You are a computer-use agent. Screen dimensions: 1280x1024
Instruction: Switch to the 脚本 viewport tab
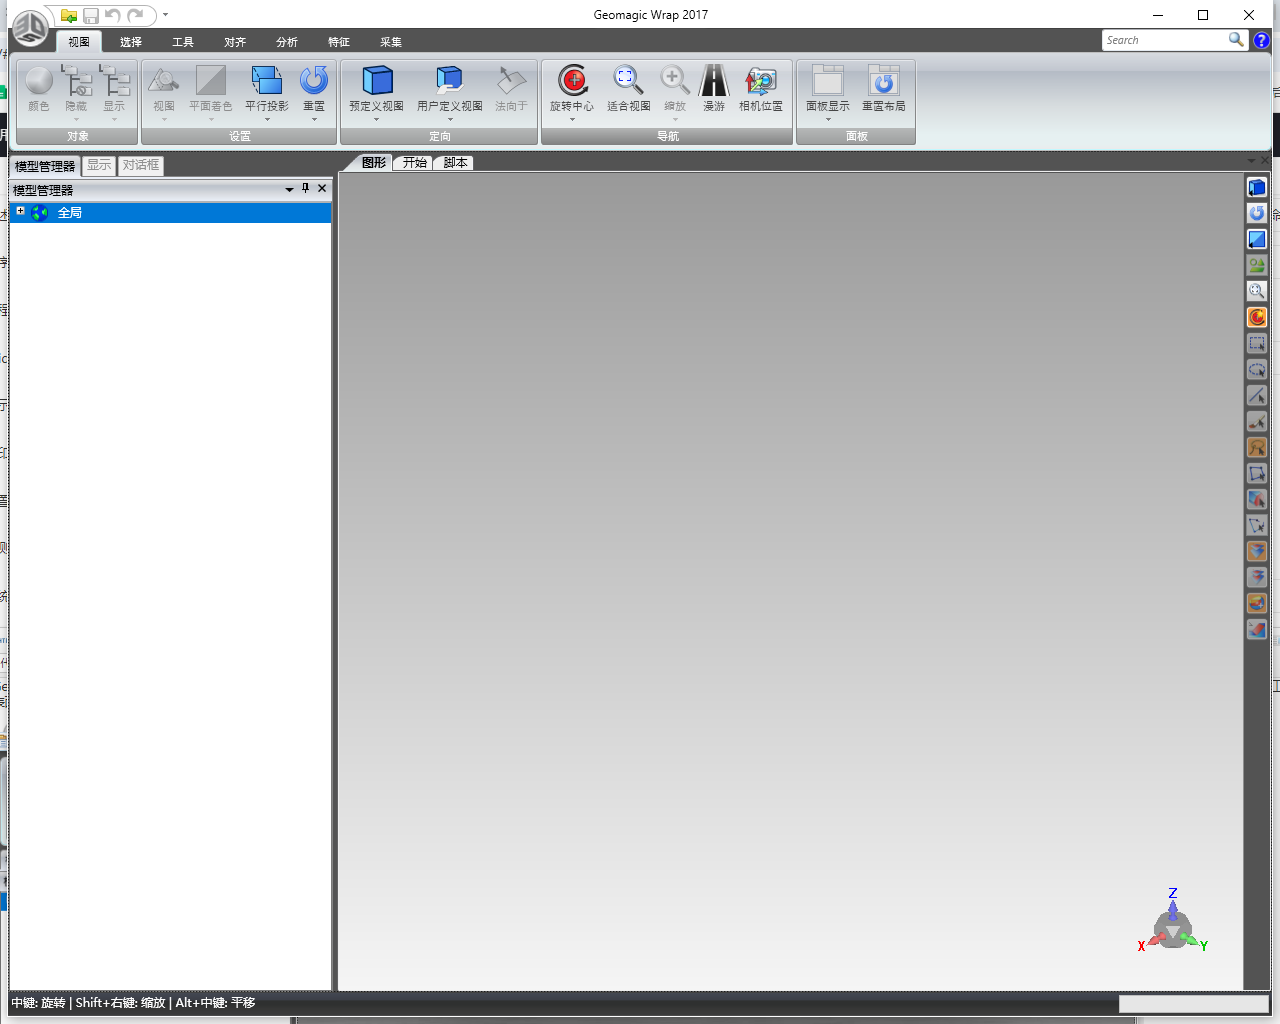(455, 163)
